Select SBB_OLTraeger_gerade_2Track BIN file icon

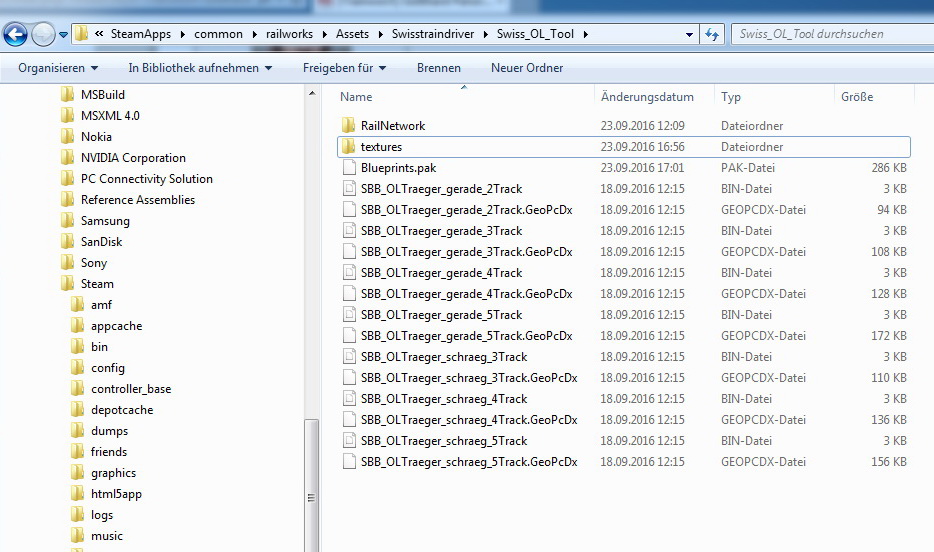(349, 189)
